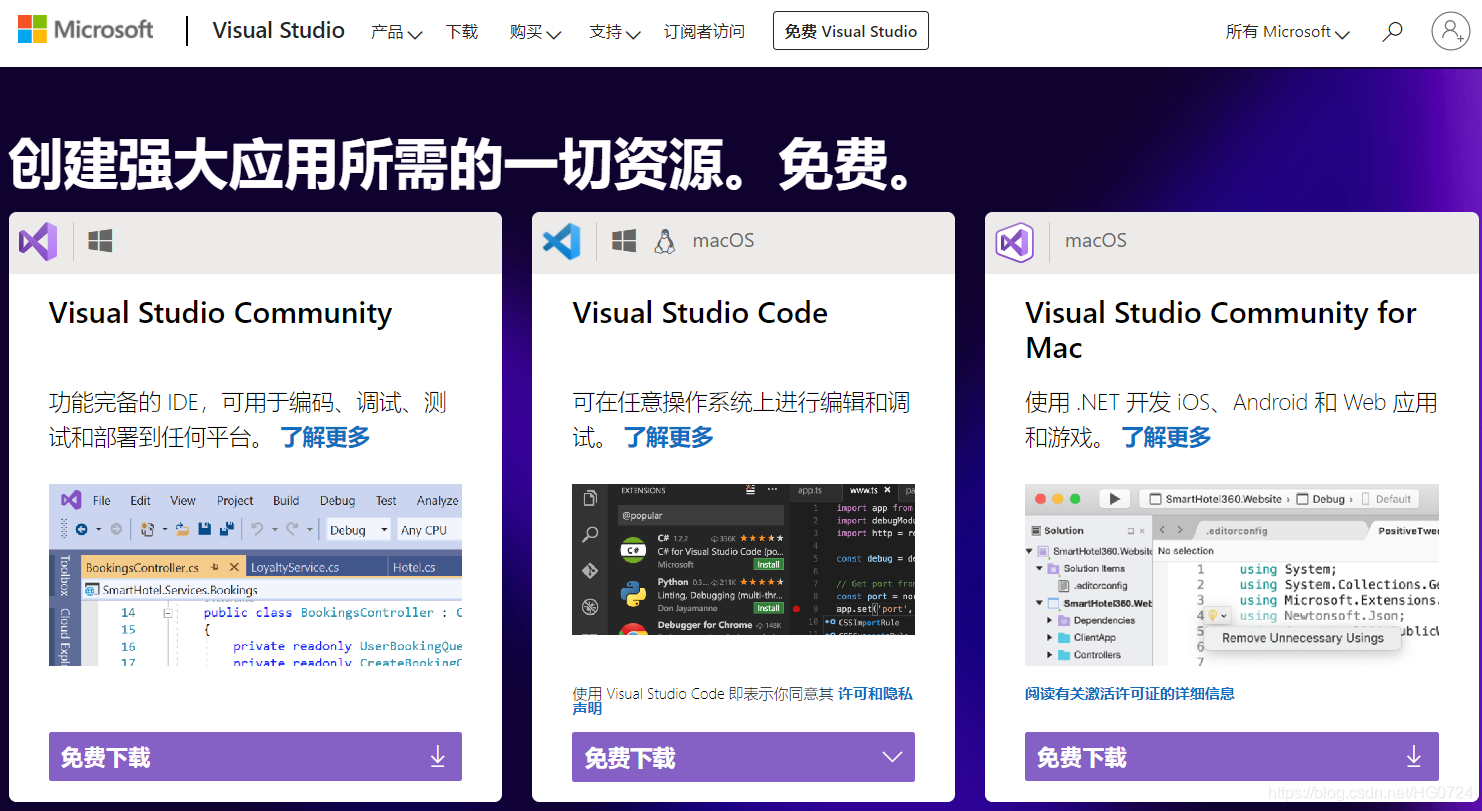This screenshot has width=1482, height=811.
Task: Click 了解更多 under Visual Studio Code
Action: (669, 437)
